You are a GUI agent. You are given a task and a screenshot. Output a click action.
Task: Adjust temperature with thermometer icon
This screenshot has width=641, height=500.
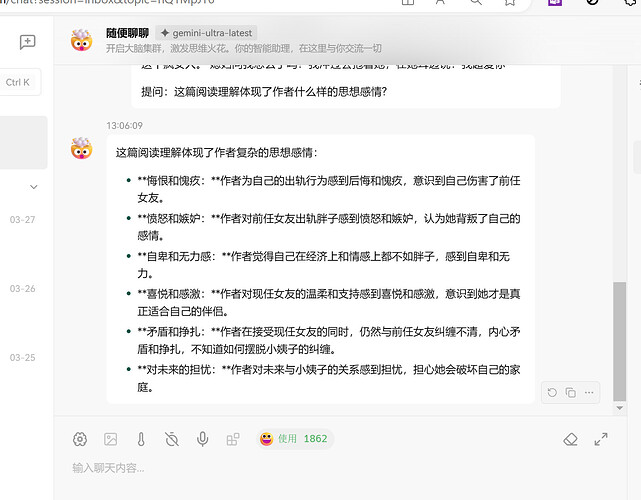coord(141,439)
